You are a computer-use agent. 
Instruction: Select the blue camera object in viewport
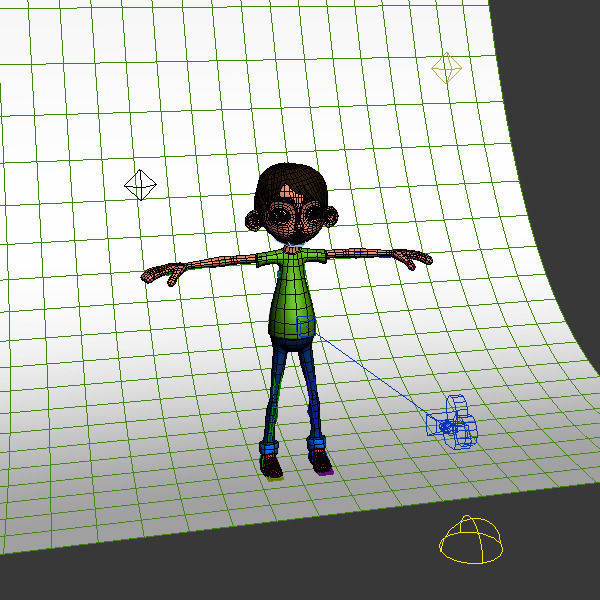(452, 422)
